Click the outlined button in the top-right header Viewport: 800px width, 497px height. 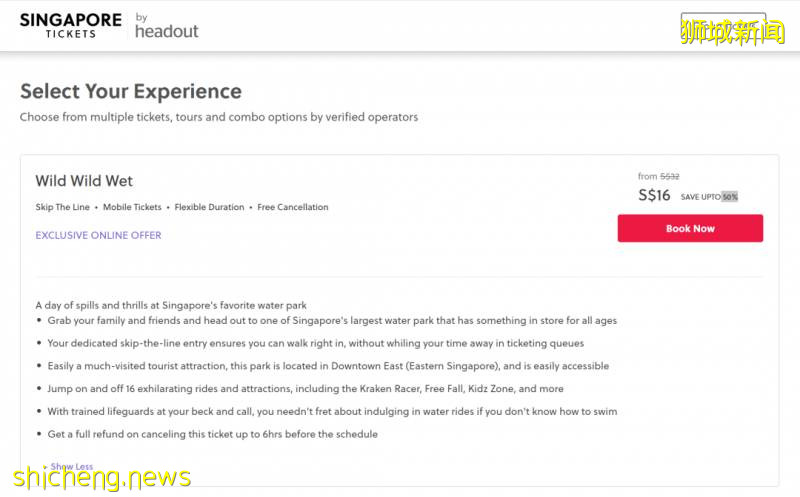pyautogui.click(x=722, y=27)
